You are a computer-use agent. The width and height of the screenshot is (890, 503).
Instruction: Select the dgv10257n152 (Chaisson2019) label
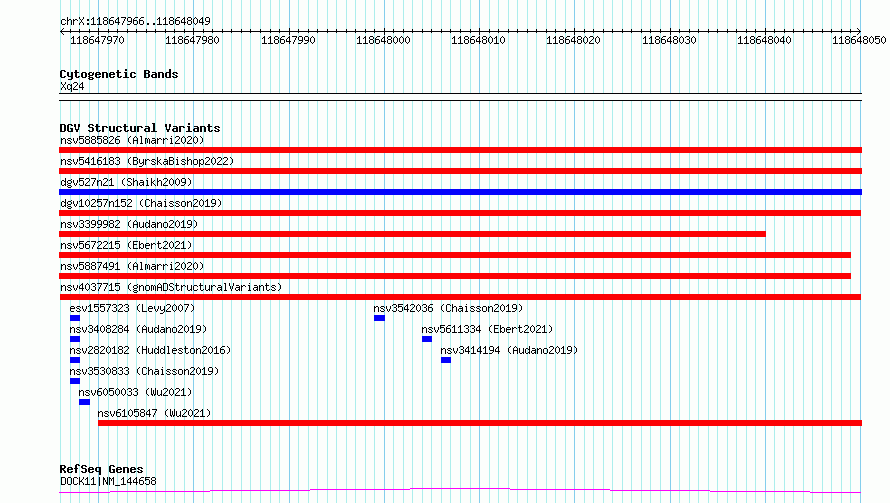141,203
